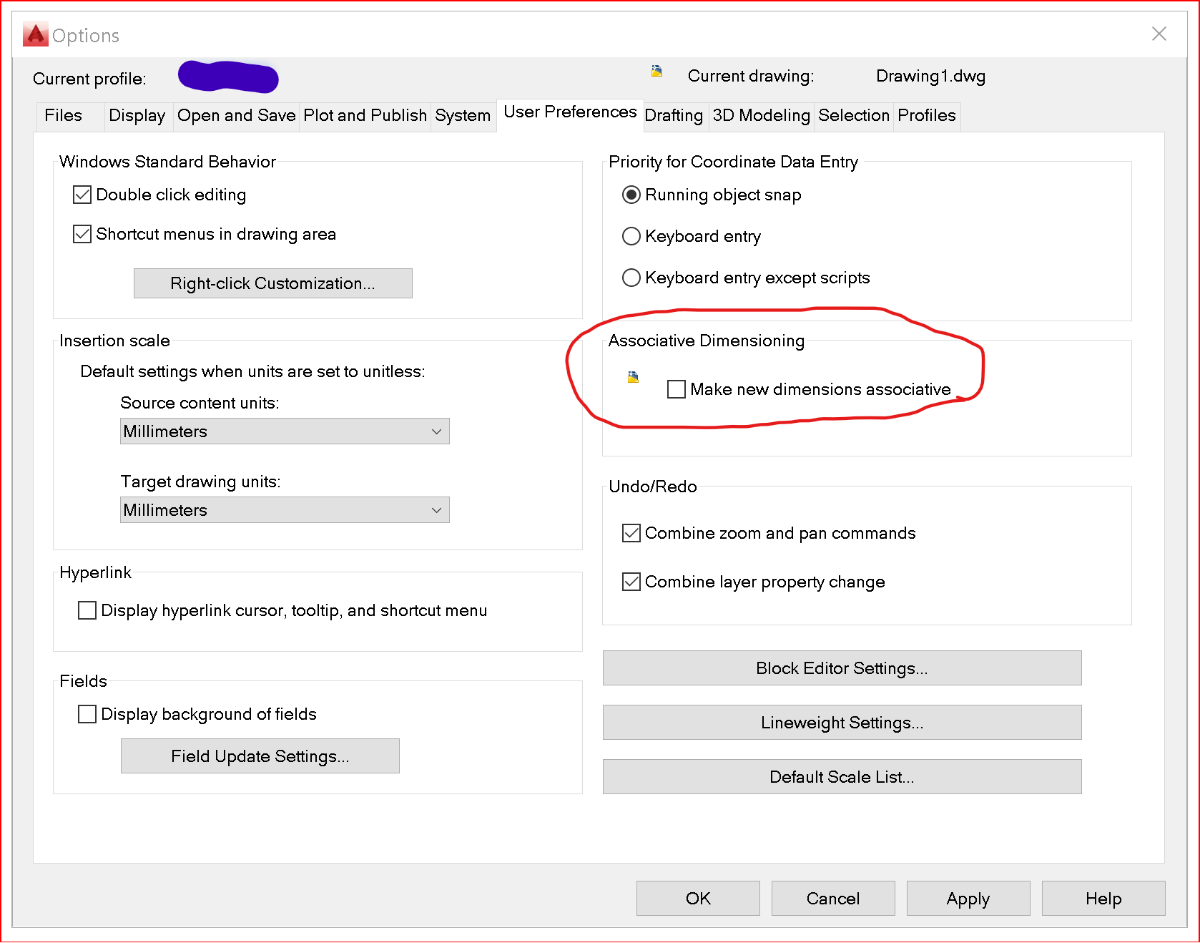1200x943 pixels.
Task: Click Apply to save preferences
Action: click(968, 898)
